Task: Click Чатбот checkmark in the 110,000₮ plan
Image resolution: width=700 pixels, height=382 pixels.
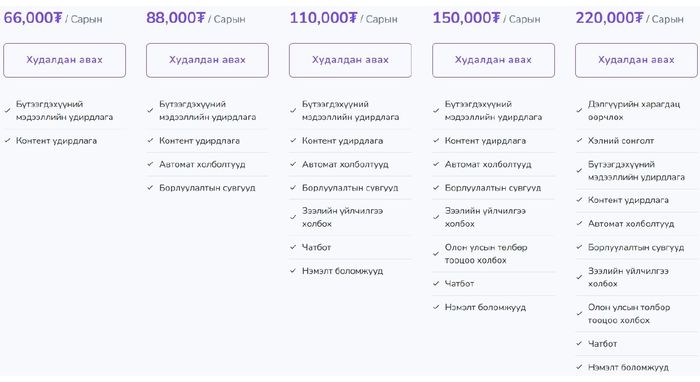Action: (x=293, y=247)
